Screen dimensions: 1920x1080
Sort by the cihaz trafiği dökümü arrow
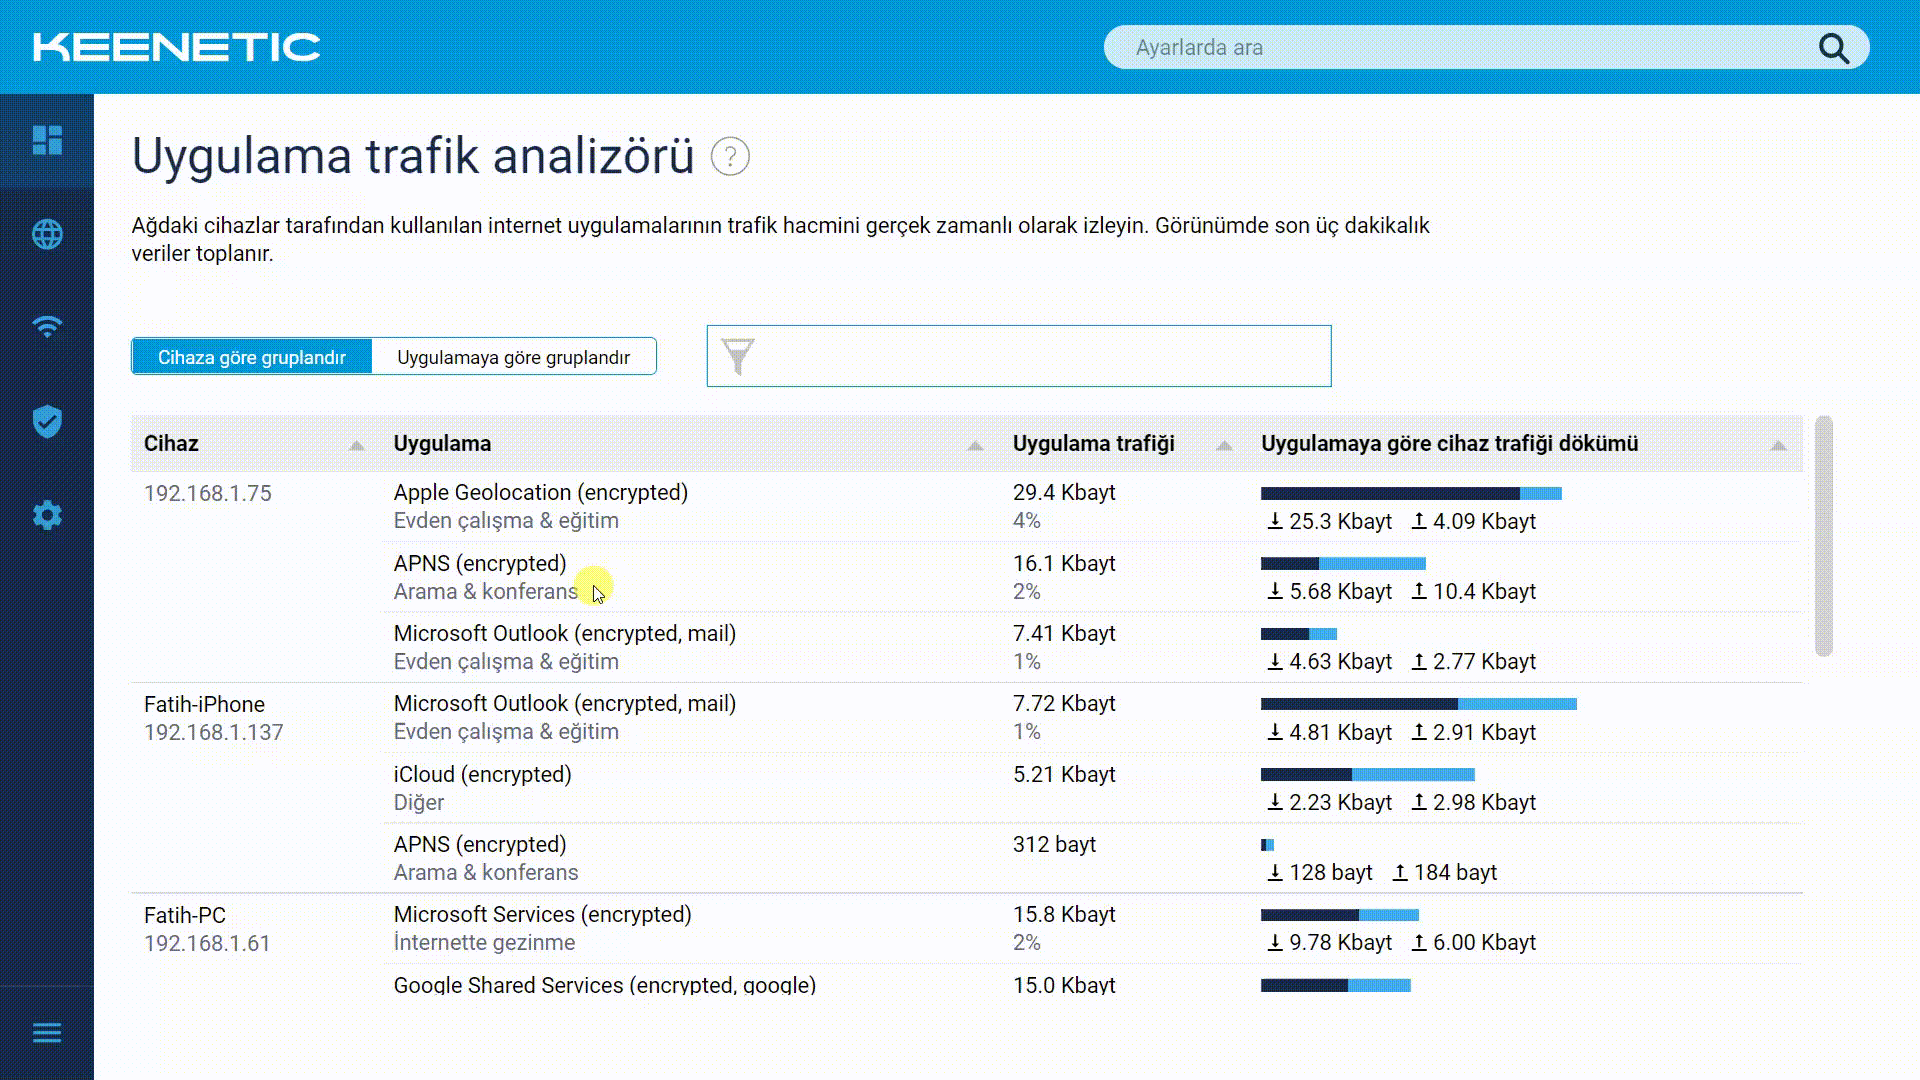pos(1778,446)
